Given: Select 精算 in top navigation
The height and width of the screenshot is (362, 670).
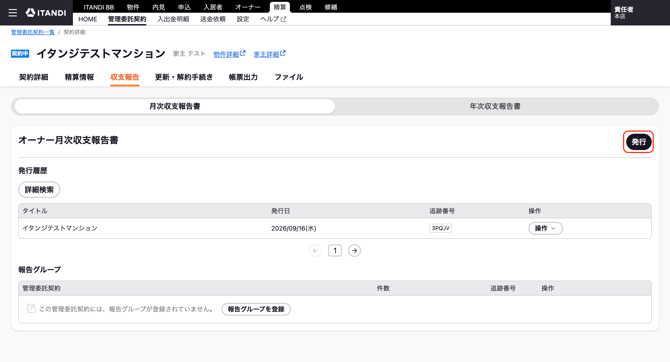Looking at the screenshot, I should (280, 7).
